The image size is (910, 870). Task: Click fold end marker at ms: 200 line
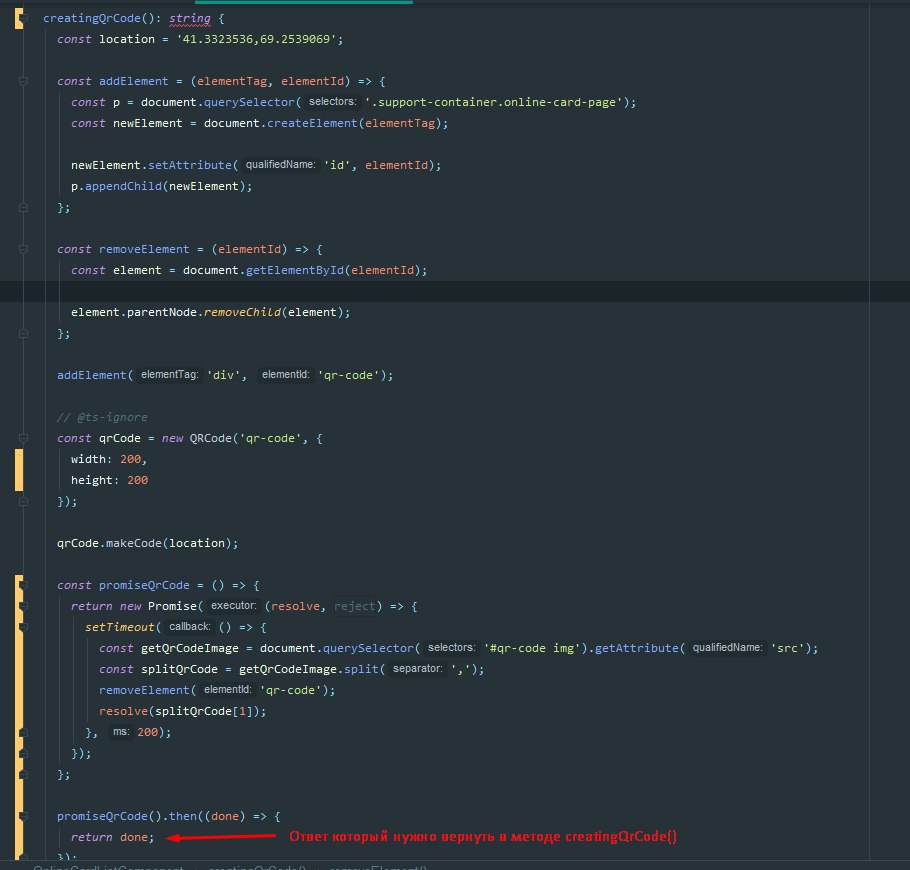(x=23, y=732)
